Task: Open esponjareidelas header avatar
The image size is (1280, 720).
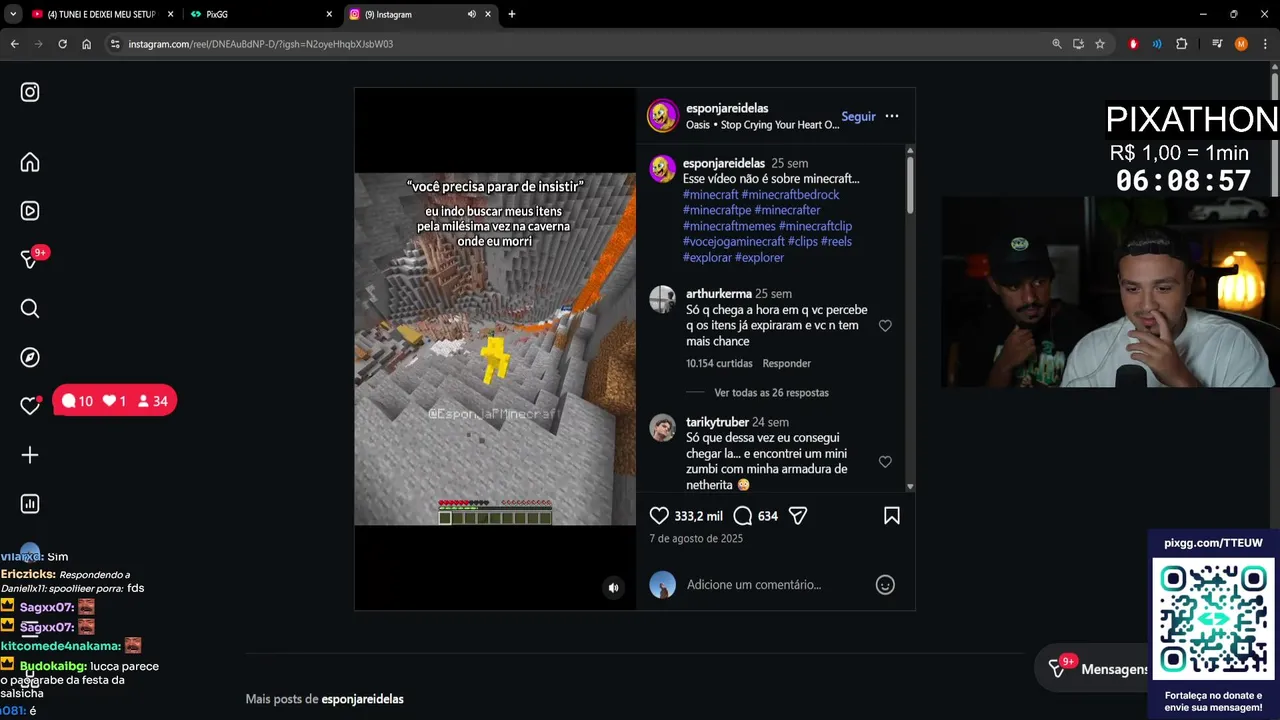Action: 662,116
